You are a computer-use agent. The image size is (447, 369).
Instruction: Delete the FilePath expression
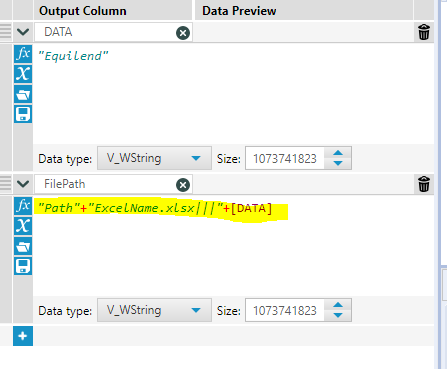pos(424,184)
